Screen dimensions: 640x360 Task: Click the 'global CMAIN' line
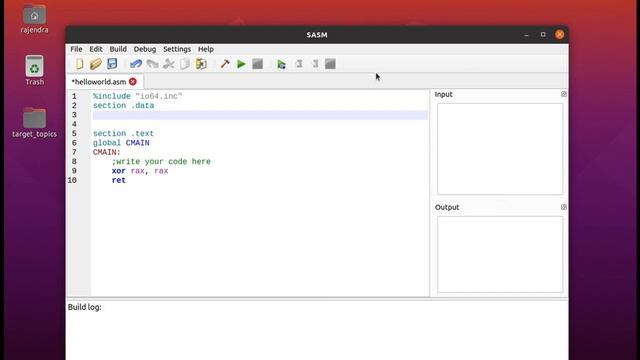point(121,143)
